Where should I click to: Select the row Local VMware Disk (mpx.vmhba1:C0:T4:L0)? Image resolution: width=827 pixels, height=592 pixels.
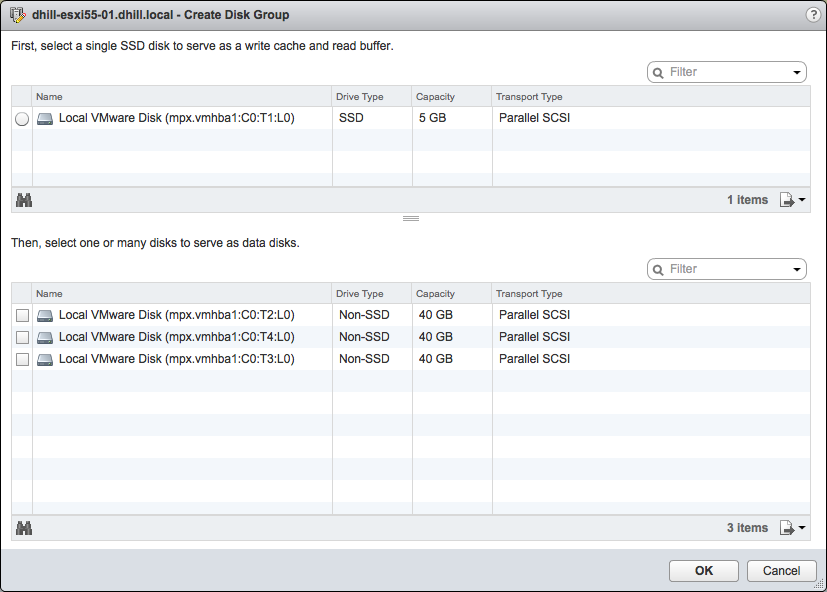coord(411,337)
